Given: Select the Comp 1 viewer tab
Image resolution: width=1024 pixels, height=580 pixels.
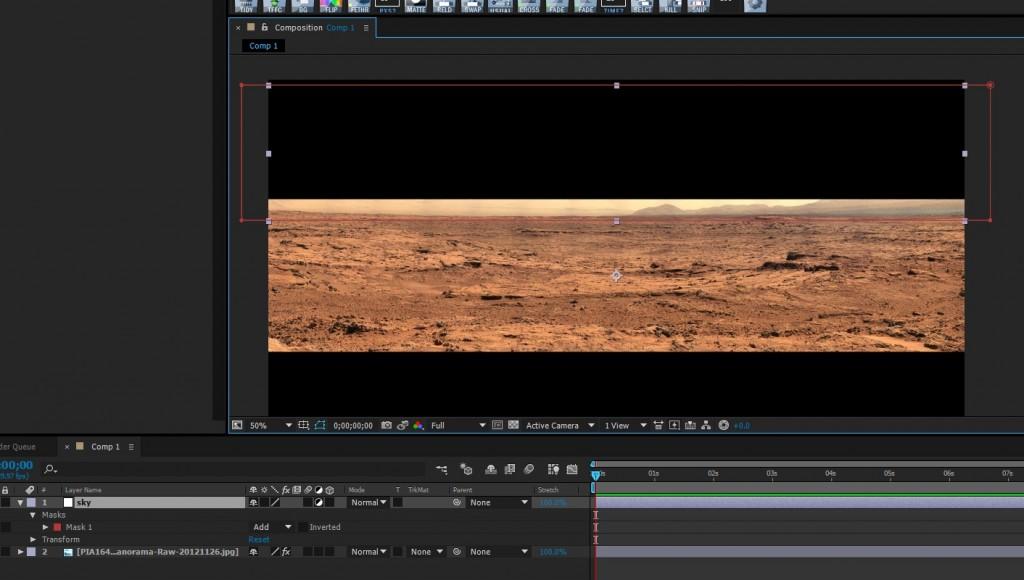Looking at the screenshot, I should [263, 46].
